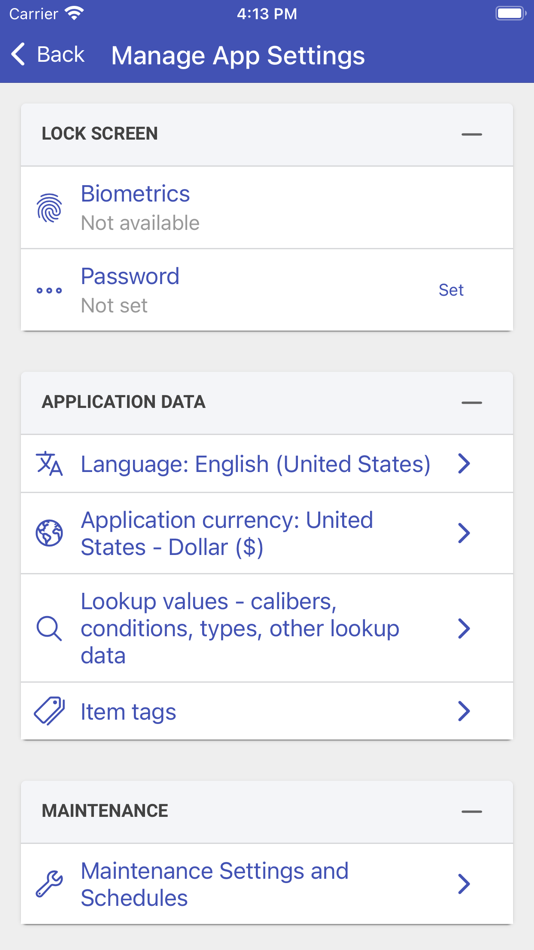
Task: Collapse the Application Data section
Action: (x=472, y=402)
